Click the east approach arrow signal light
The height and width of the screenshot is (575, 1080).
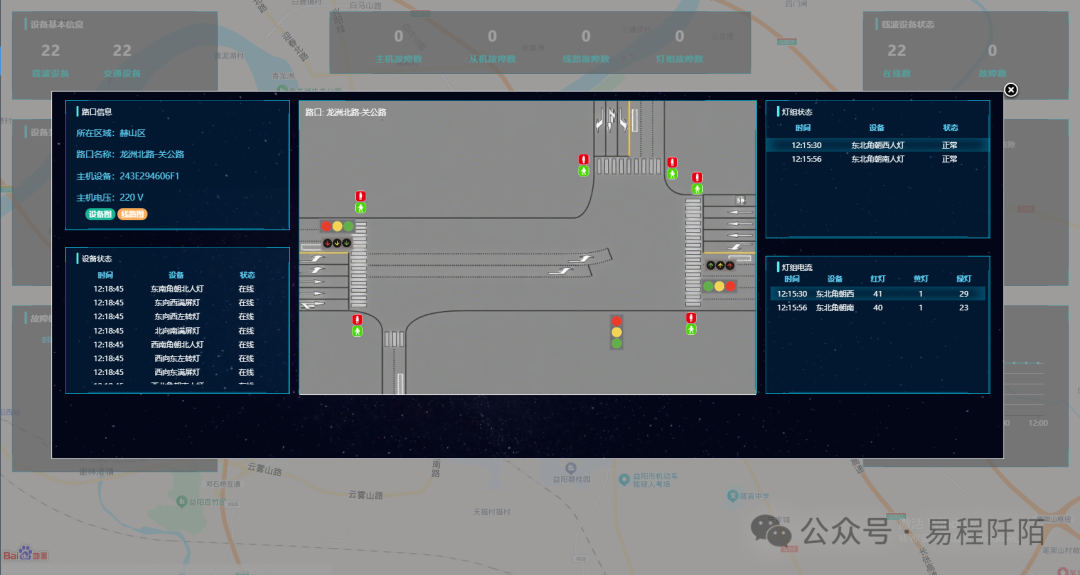click(x=720, y=265)
